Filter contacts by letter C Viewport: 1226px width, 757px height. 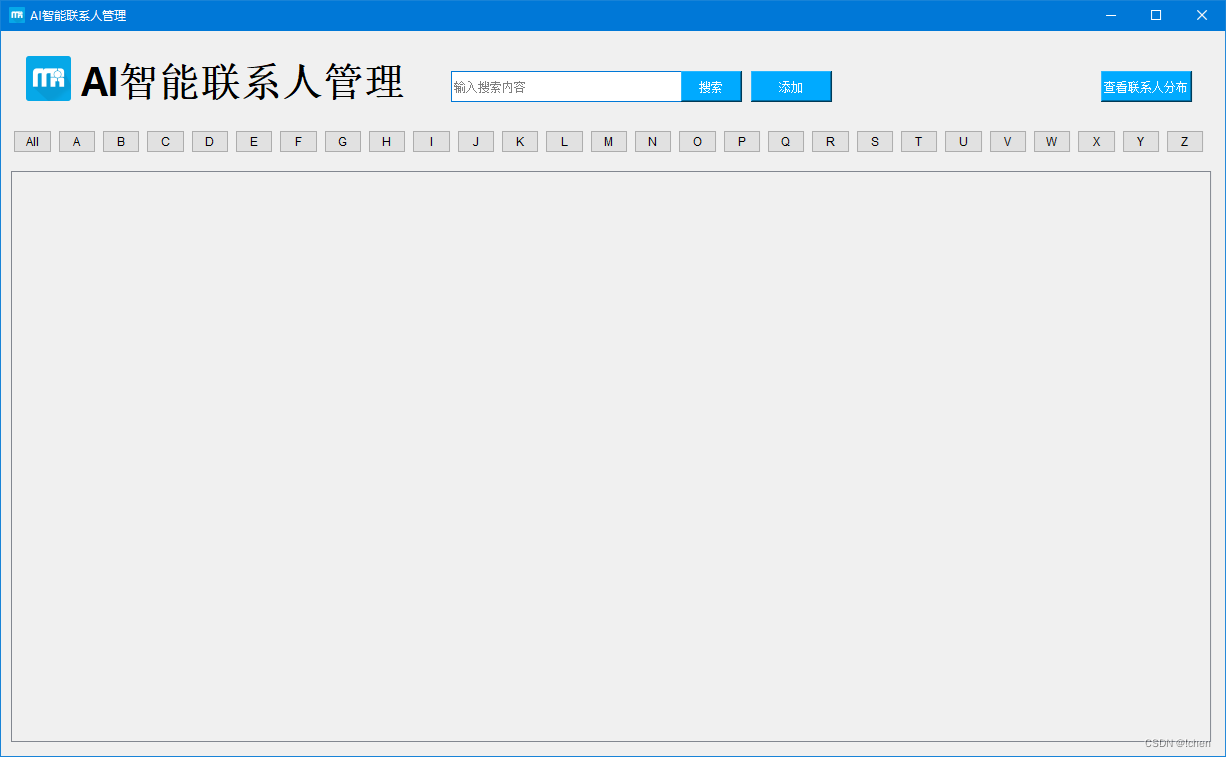[x=165, y=142]
